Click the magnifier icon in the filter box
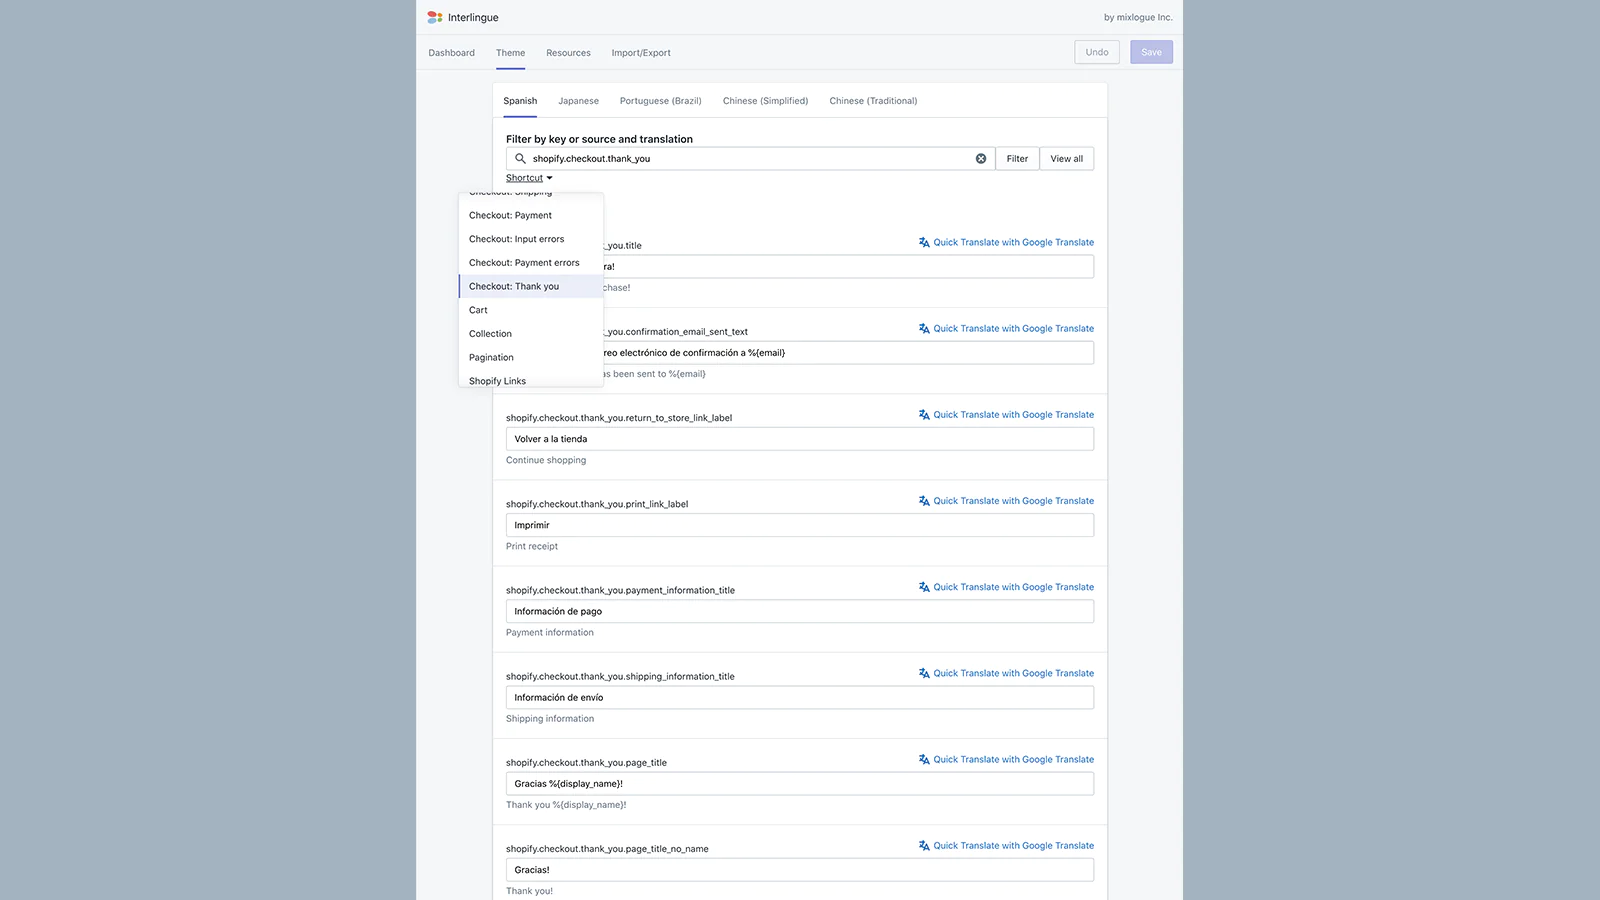The image size is (1600, 900). 520,159
